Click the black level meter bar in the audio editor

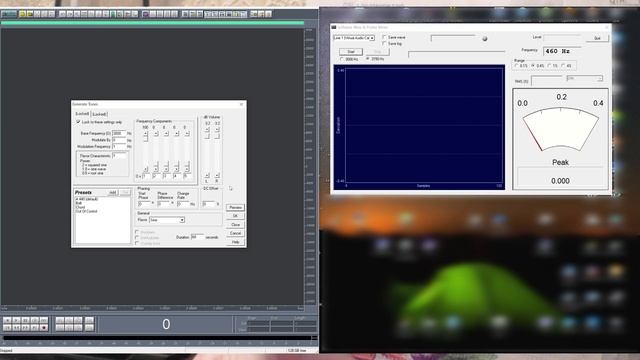coord(157,338)
